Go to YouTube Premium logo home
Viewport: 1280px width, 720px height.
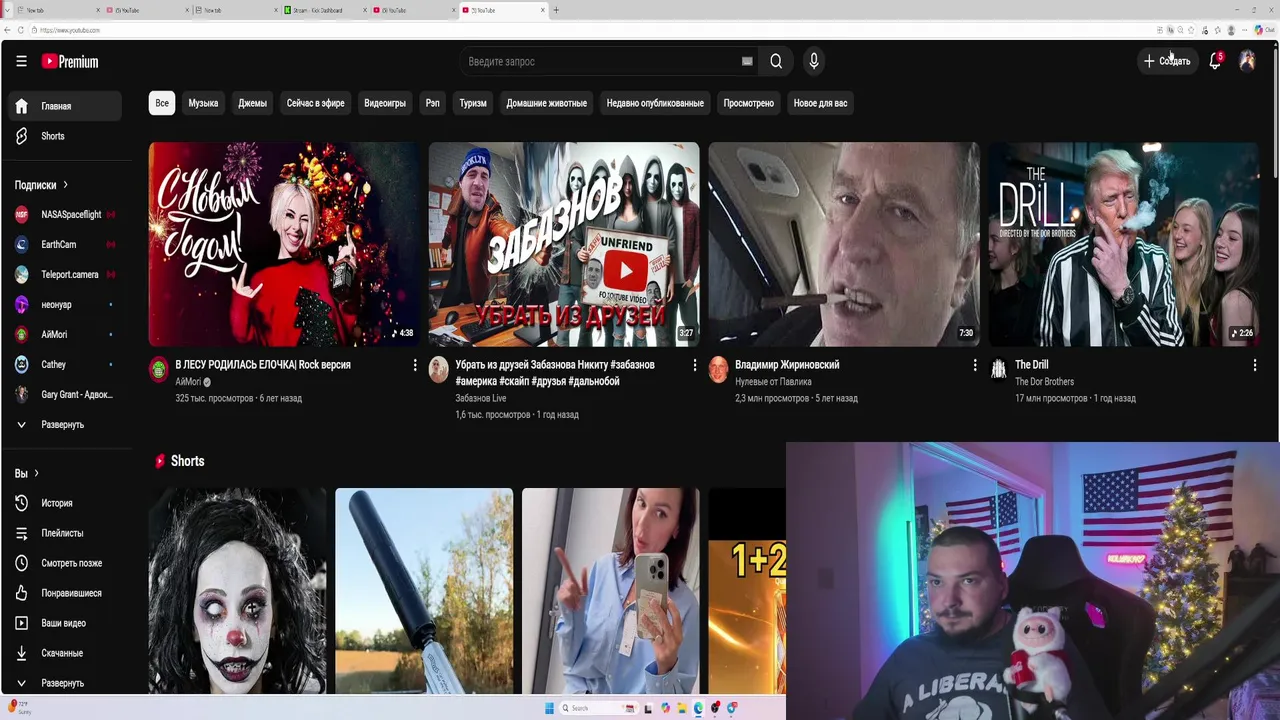(70, 61)
